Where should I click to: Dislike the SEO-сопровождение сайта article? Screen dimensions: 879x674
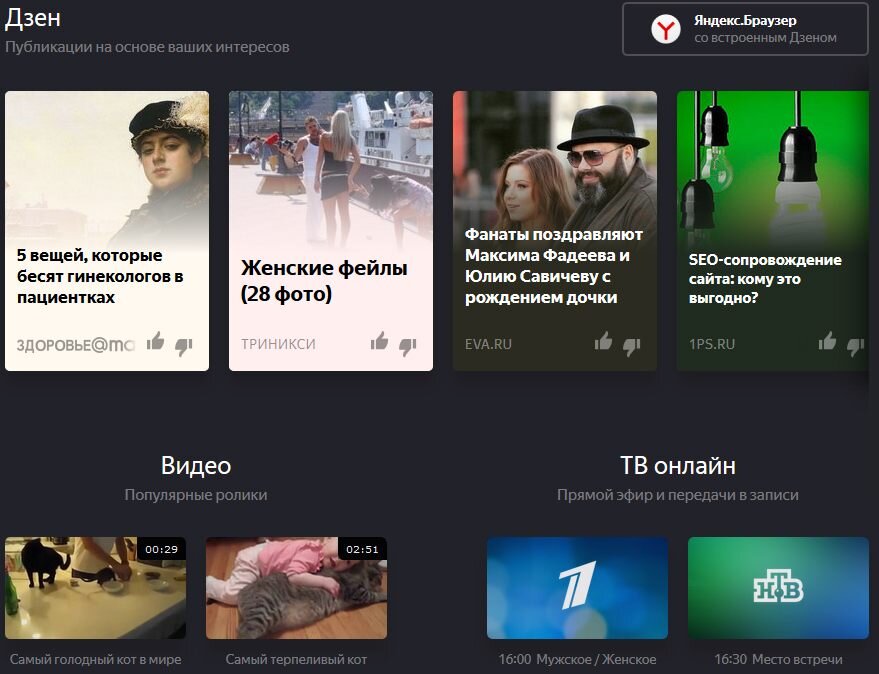click(x=852, y=343)
